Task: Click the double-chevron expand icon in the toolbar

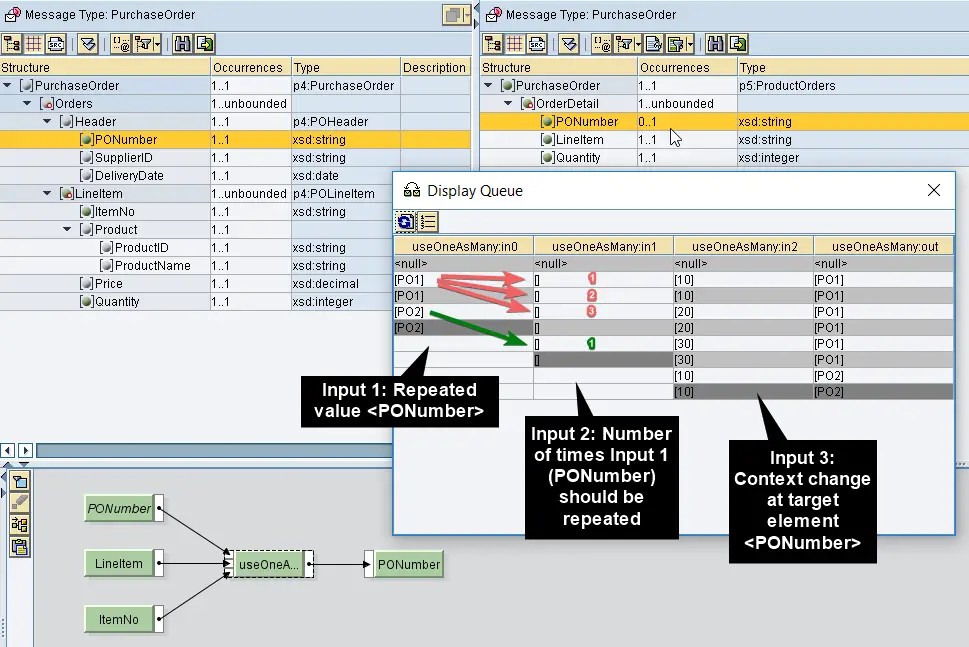Action: (88, 44)
